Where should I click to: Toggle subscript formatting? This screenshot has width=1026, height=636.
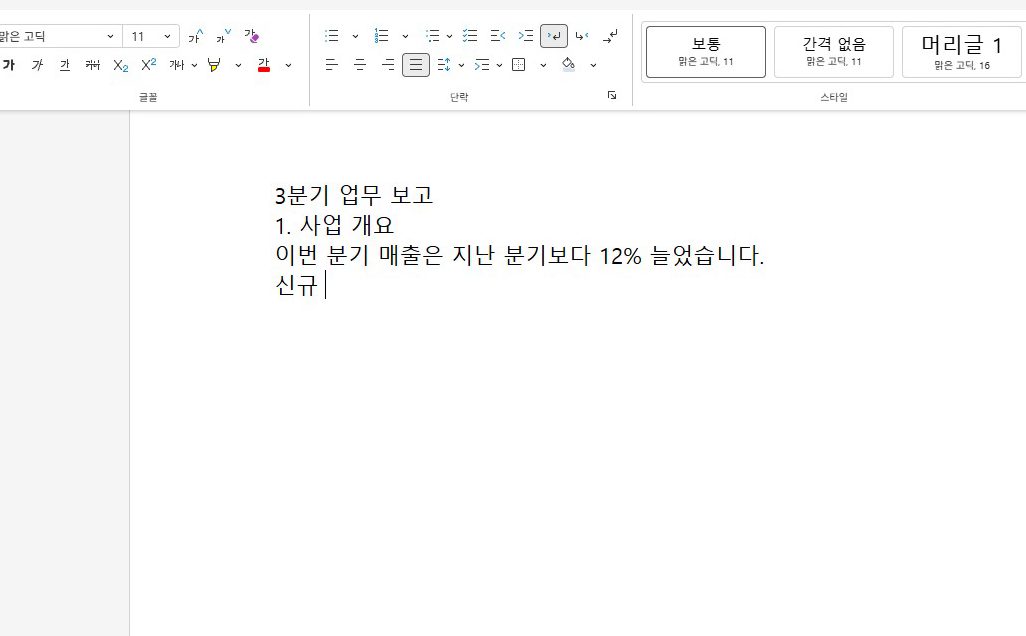(120, 65)
